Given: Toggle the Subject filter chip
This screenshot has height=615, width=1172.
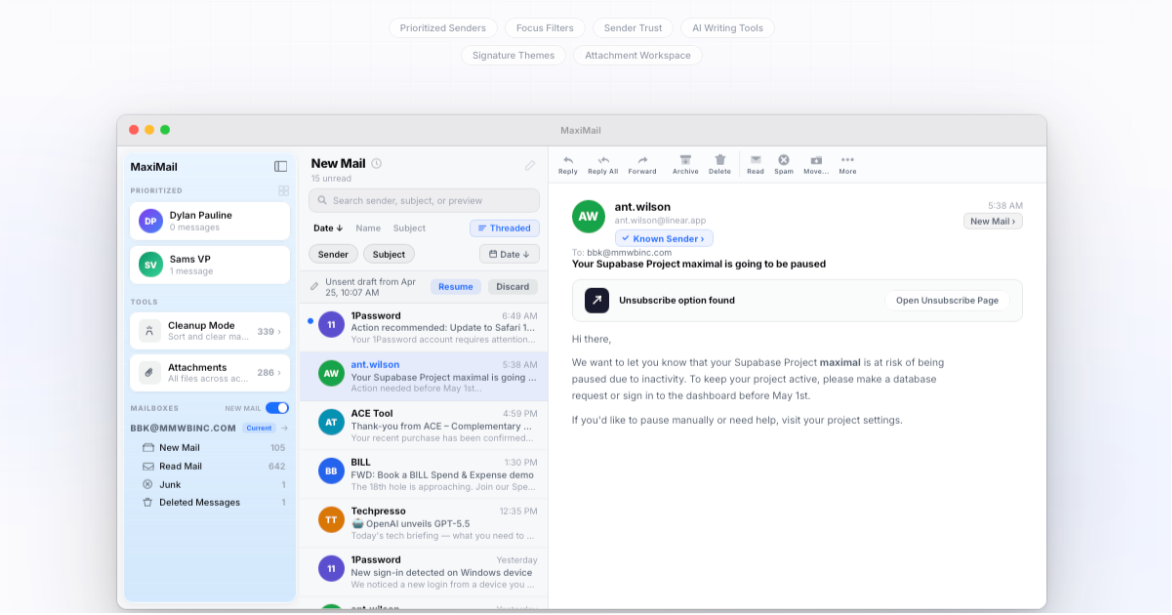Looking at the screenshot, I should click(389, 254).
